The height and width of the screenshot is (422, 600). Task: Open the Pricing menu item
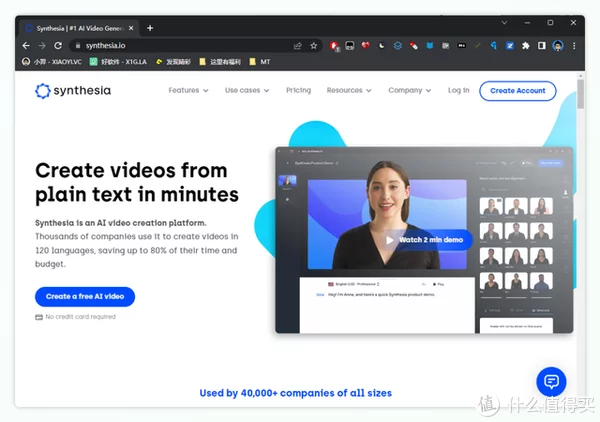298,90
